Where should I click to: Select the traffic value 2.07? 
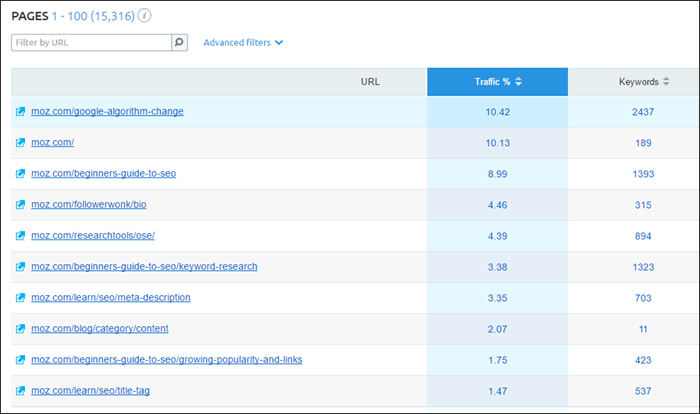pos(498,329)
